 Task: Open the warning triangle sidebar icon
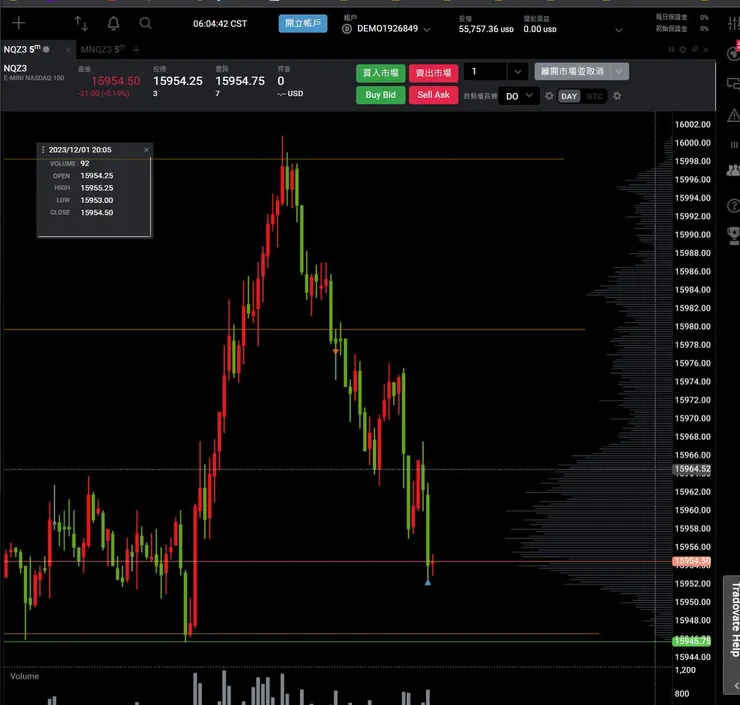pos(733,115)
